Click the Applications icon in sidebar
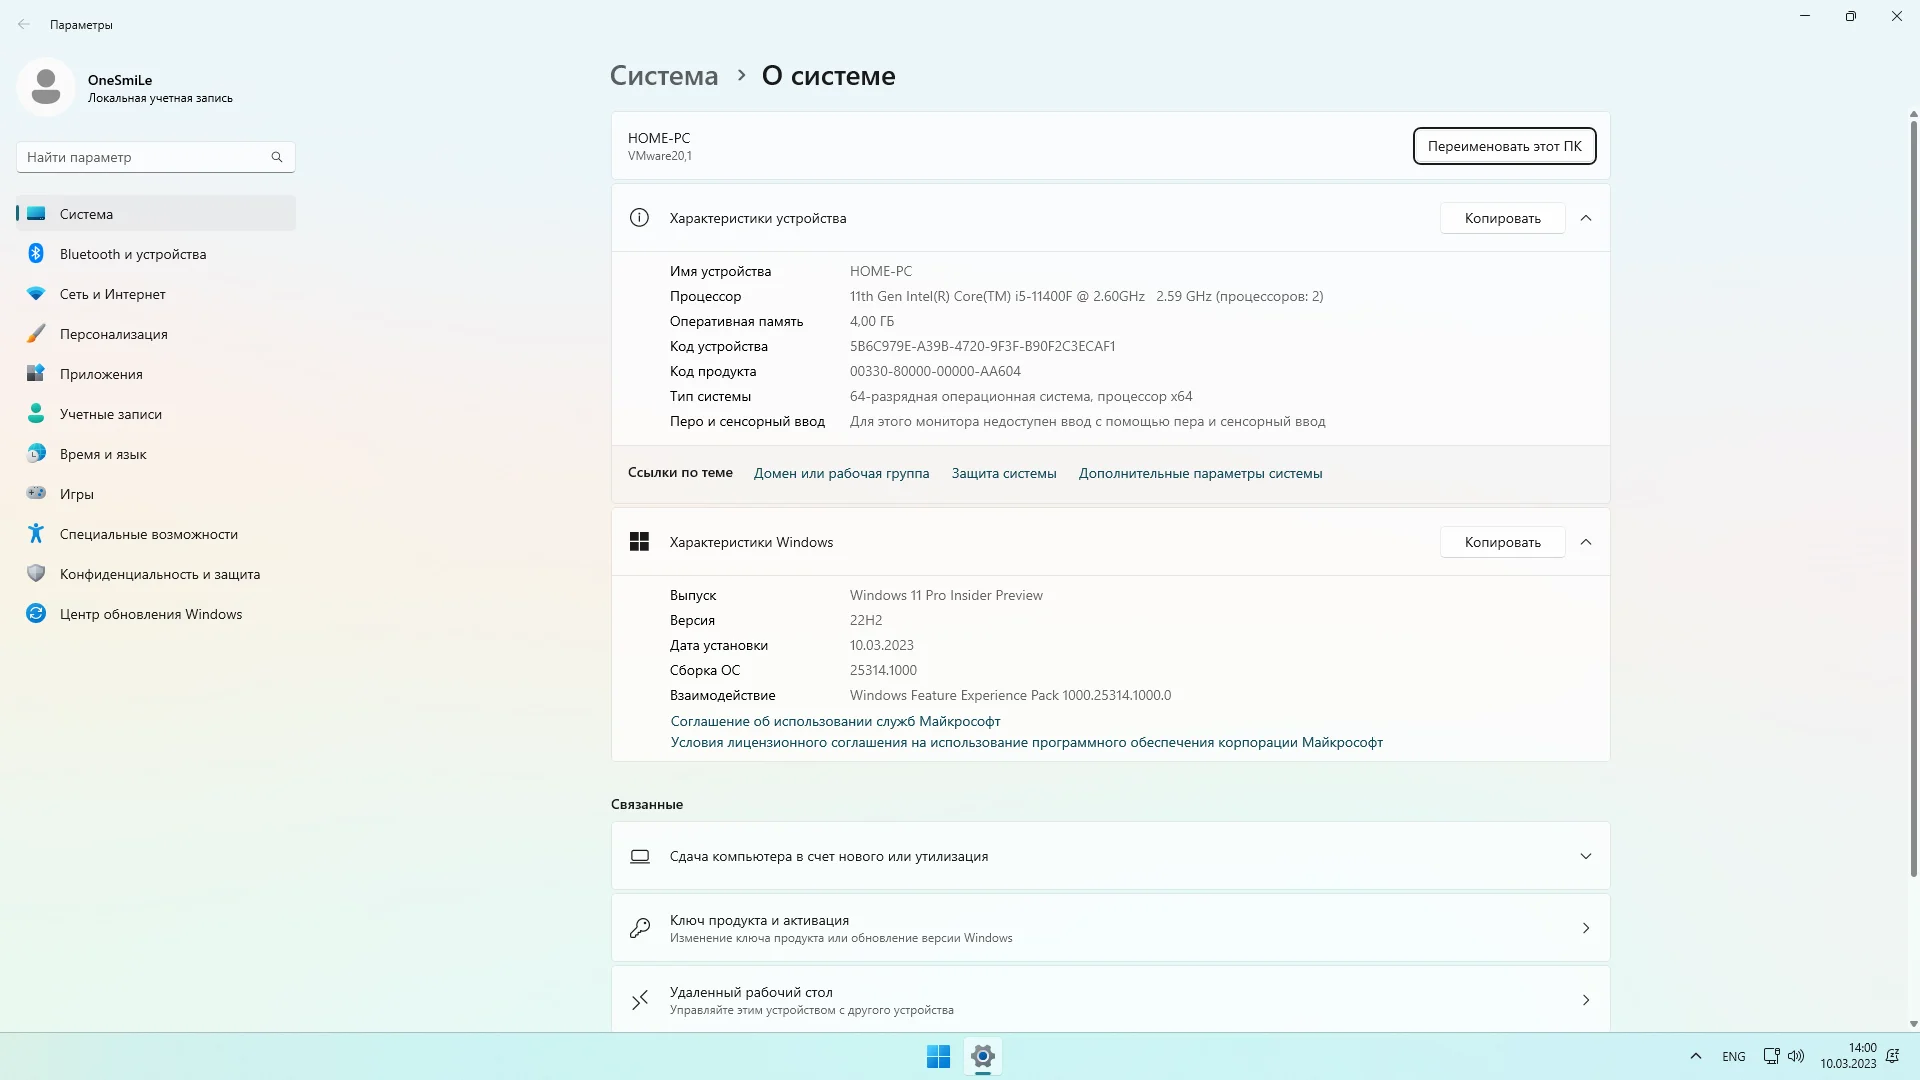This screenshot has height=1080, width=1920. click(x=36, y=374)
